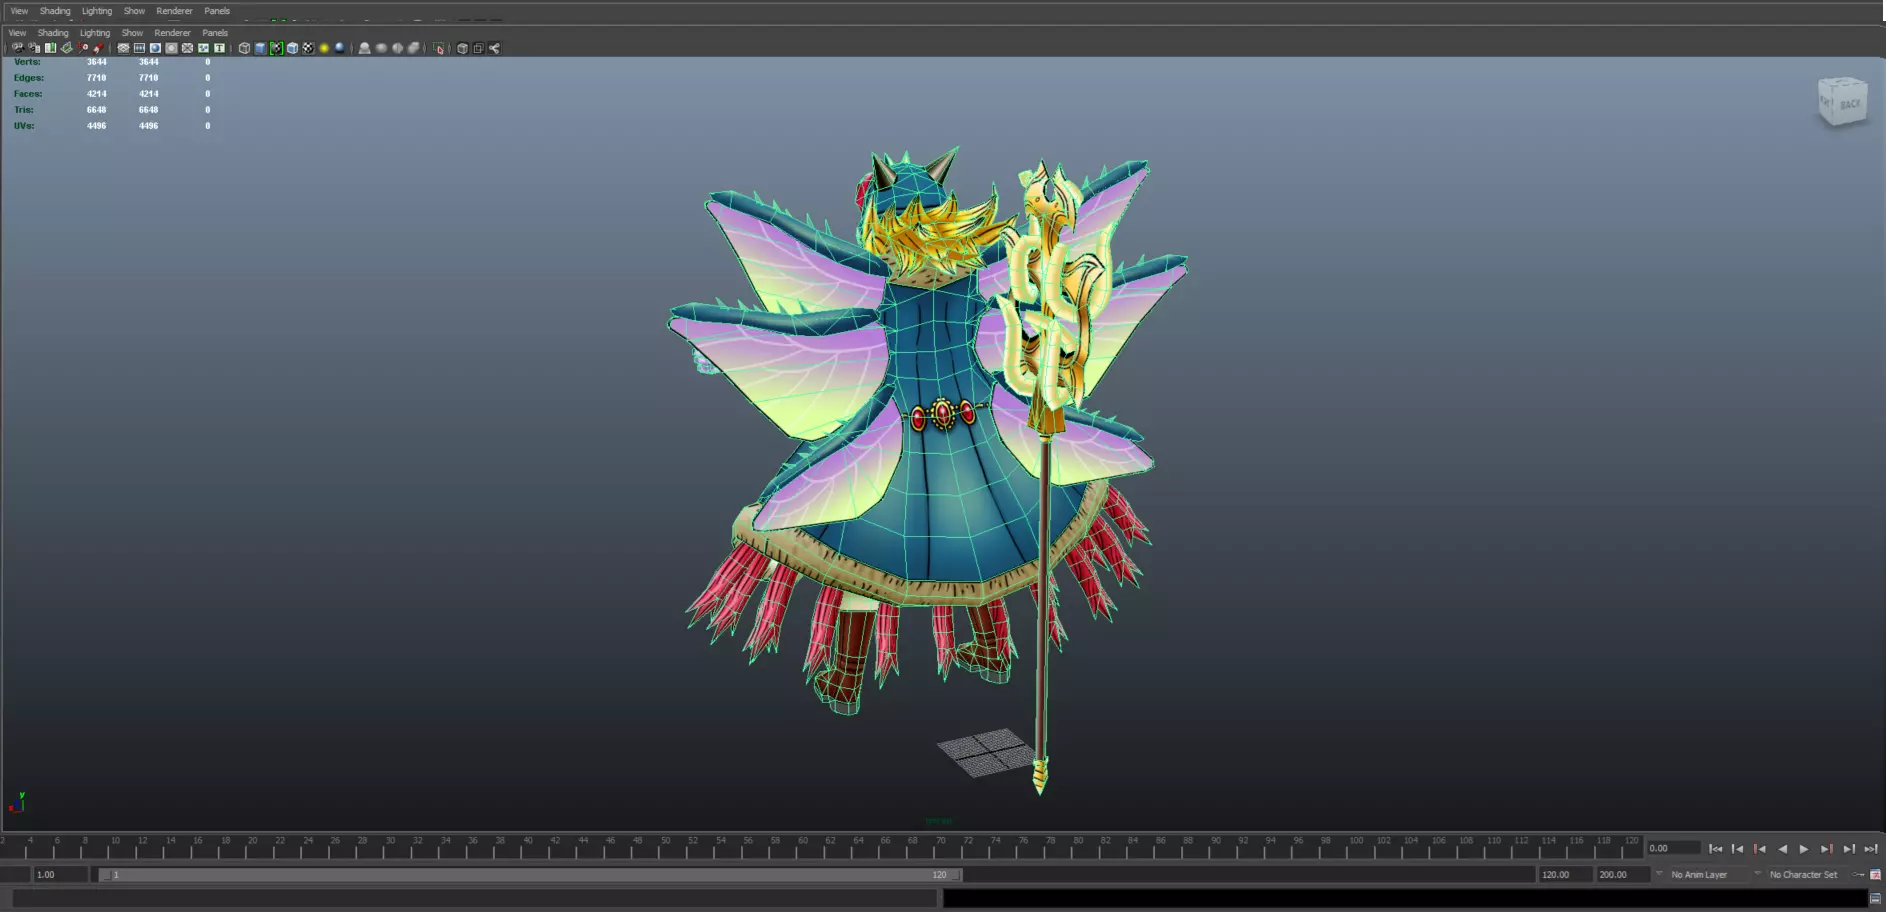Click the Select Camera icon

pos(18,48)
